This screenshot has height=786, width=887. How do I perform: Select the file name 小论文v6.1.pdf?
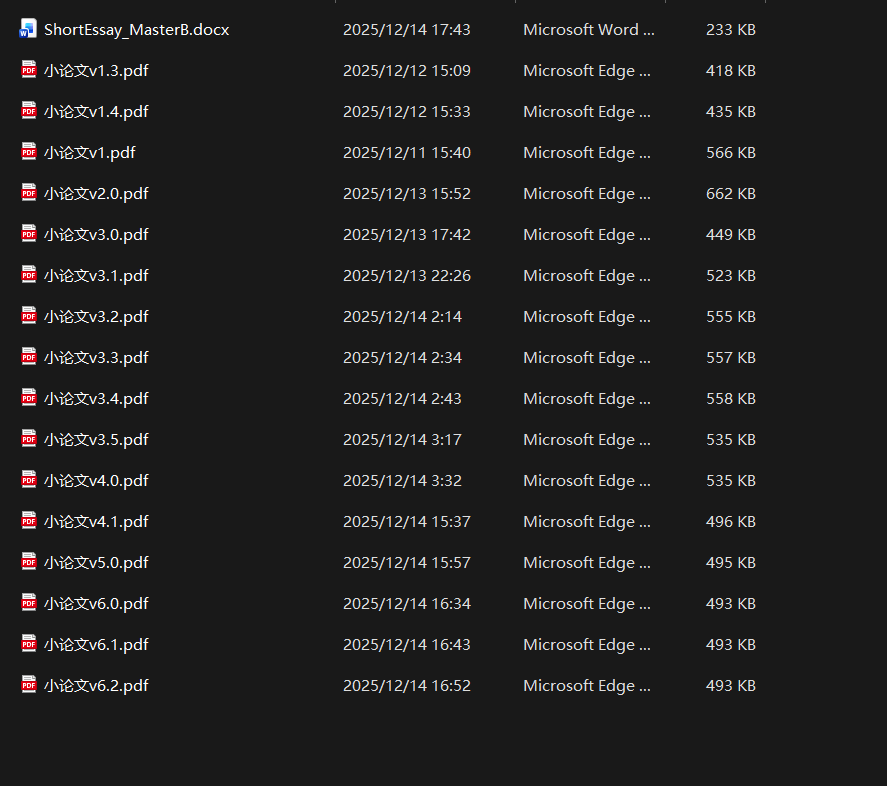click(96, 645)
